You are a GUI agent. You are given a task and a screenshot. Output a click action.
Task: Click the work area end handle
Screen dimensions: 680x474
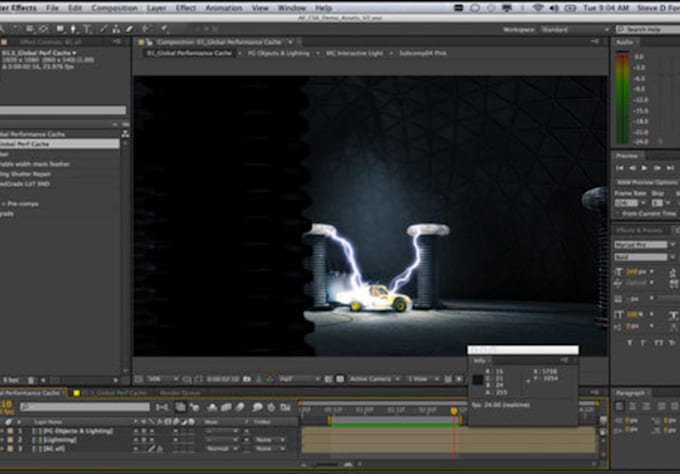pyautogui.click(x=461, y=420)
